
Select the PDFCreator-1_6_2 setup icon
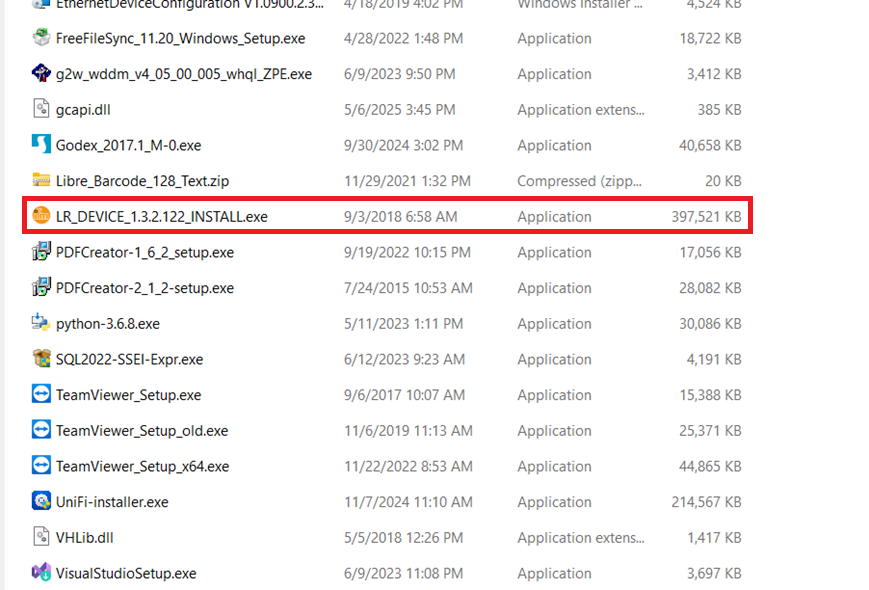click(41, 252)
